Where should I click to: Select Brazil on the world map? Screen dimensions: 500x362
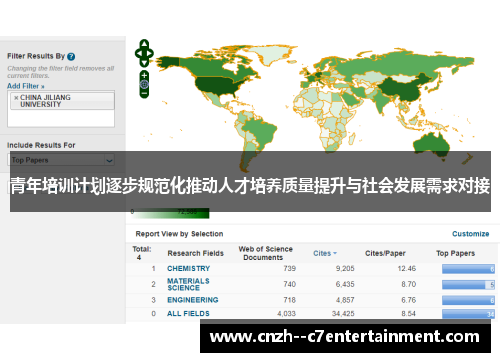263,132
